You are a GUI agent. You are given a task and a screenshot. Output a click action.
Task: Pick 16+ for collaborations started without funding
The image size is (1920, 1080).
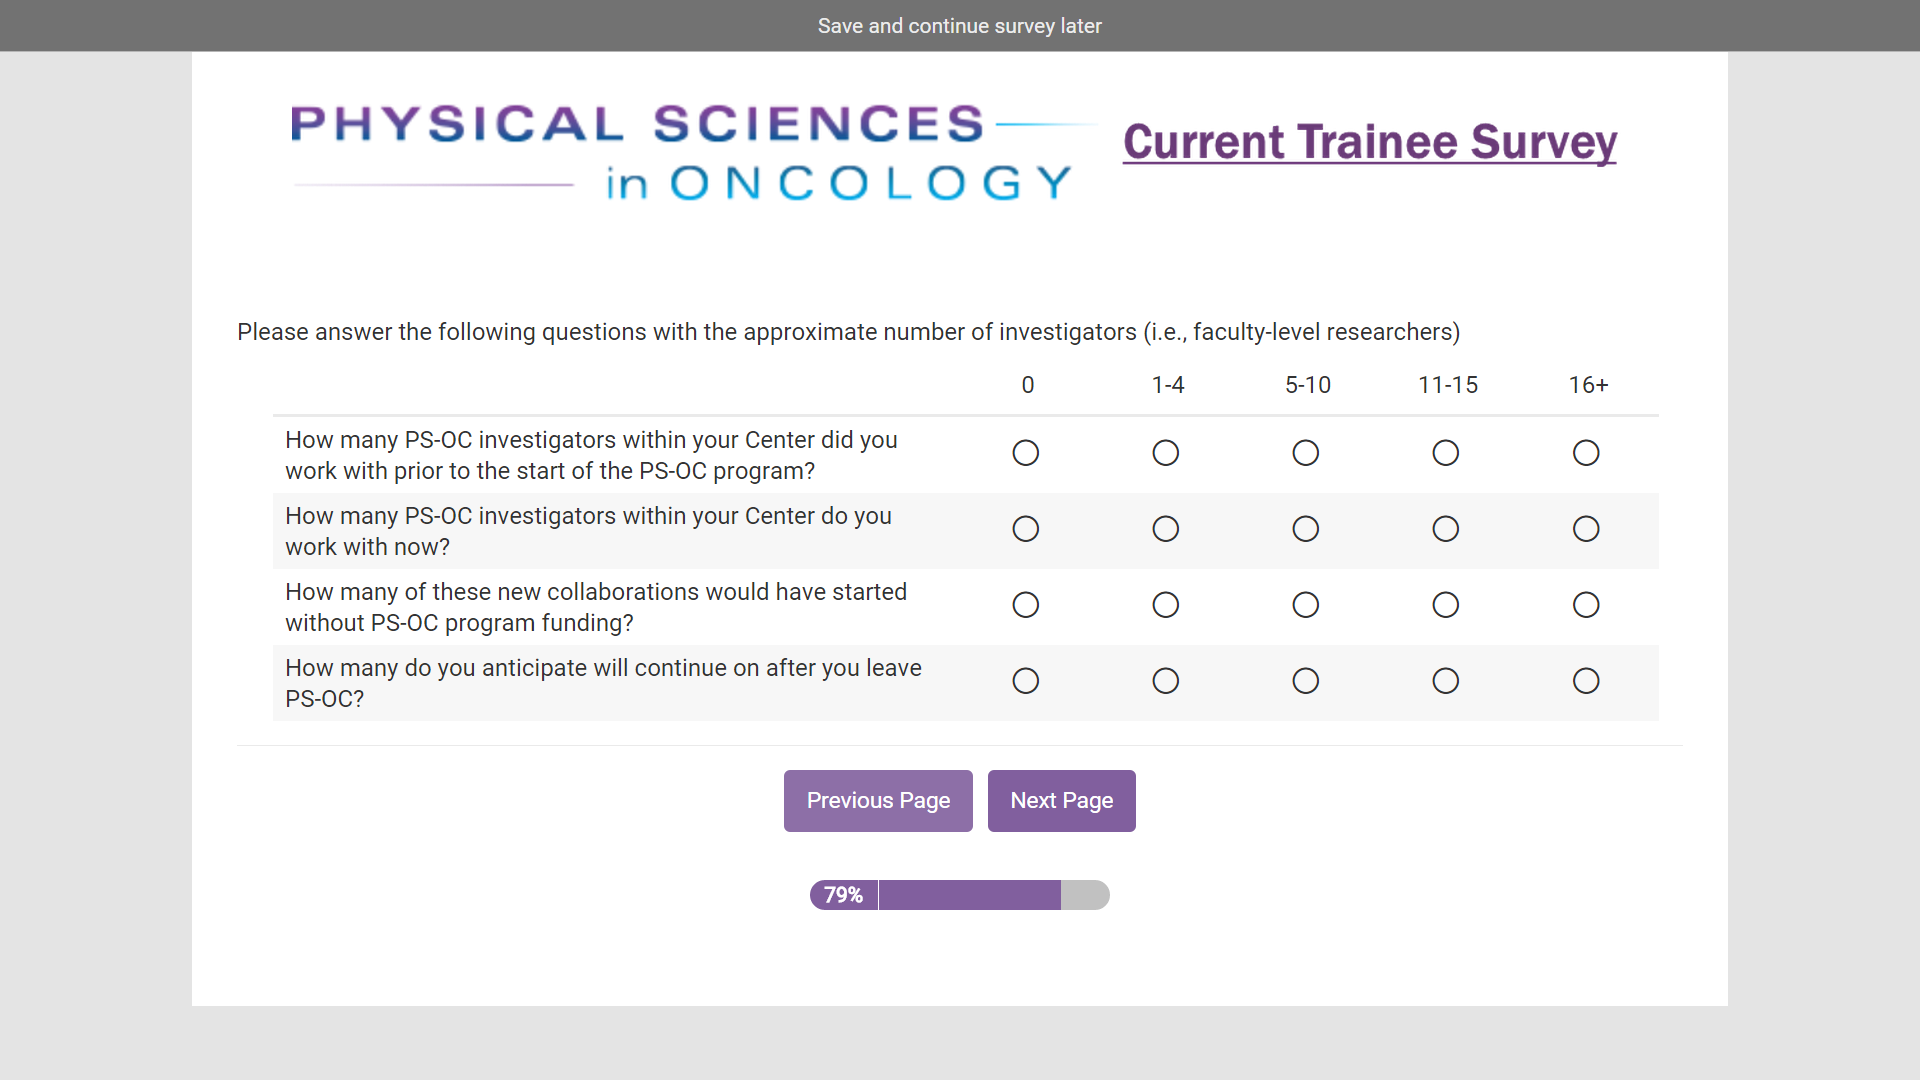point(1586,605)
